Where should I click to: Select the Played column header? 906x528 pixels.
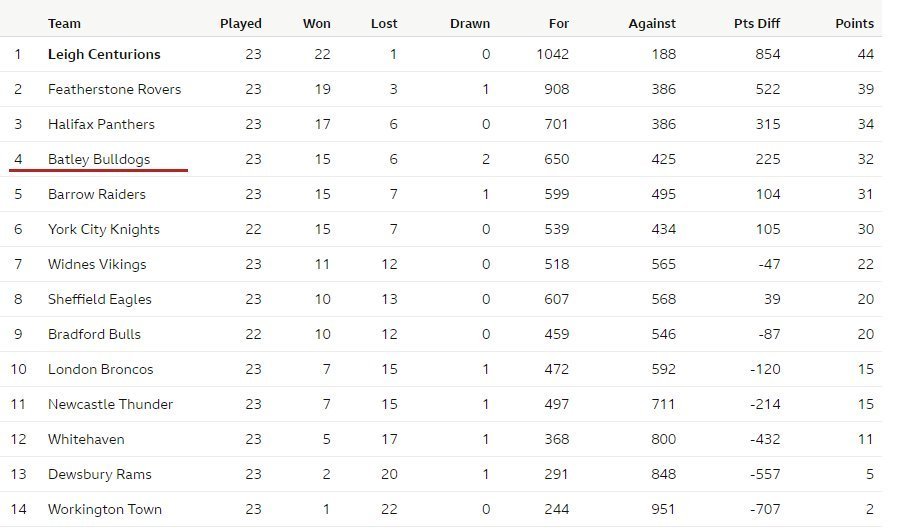[x=240, y=24]
